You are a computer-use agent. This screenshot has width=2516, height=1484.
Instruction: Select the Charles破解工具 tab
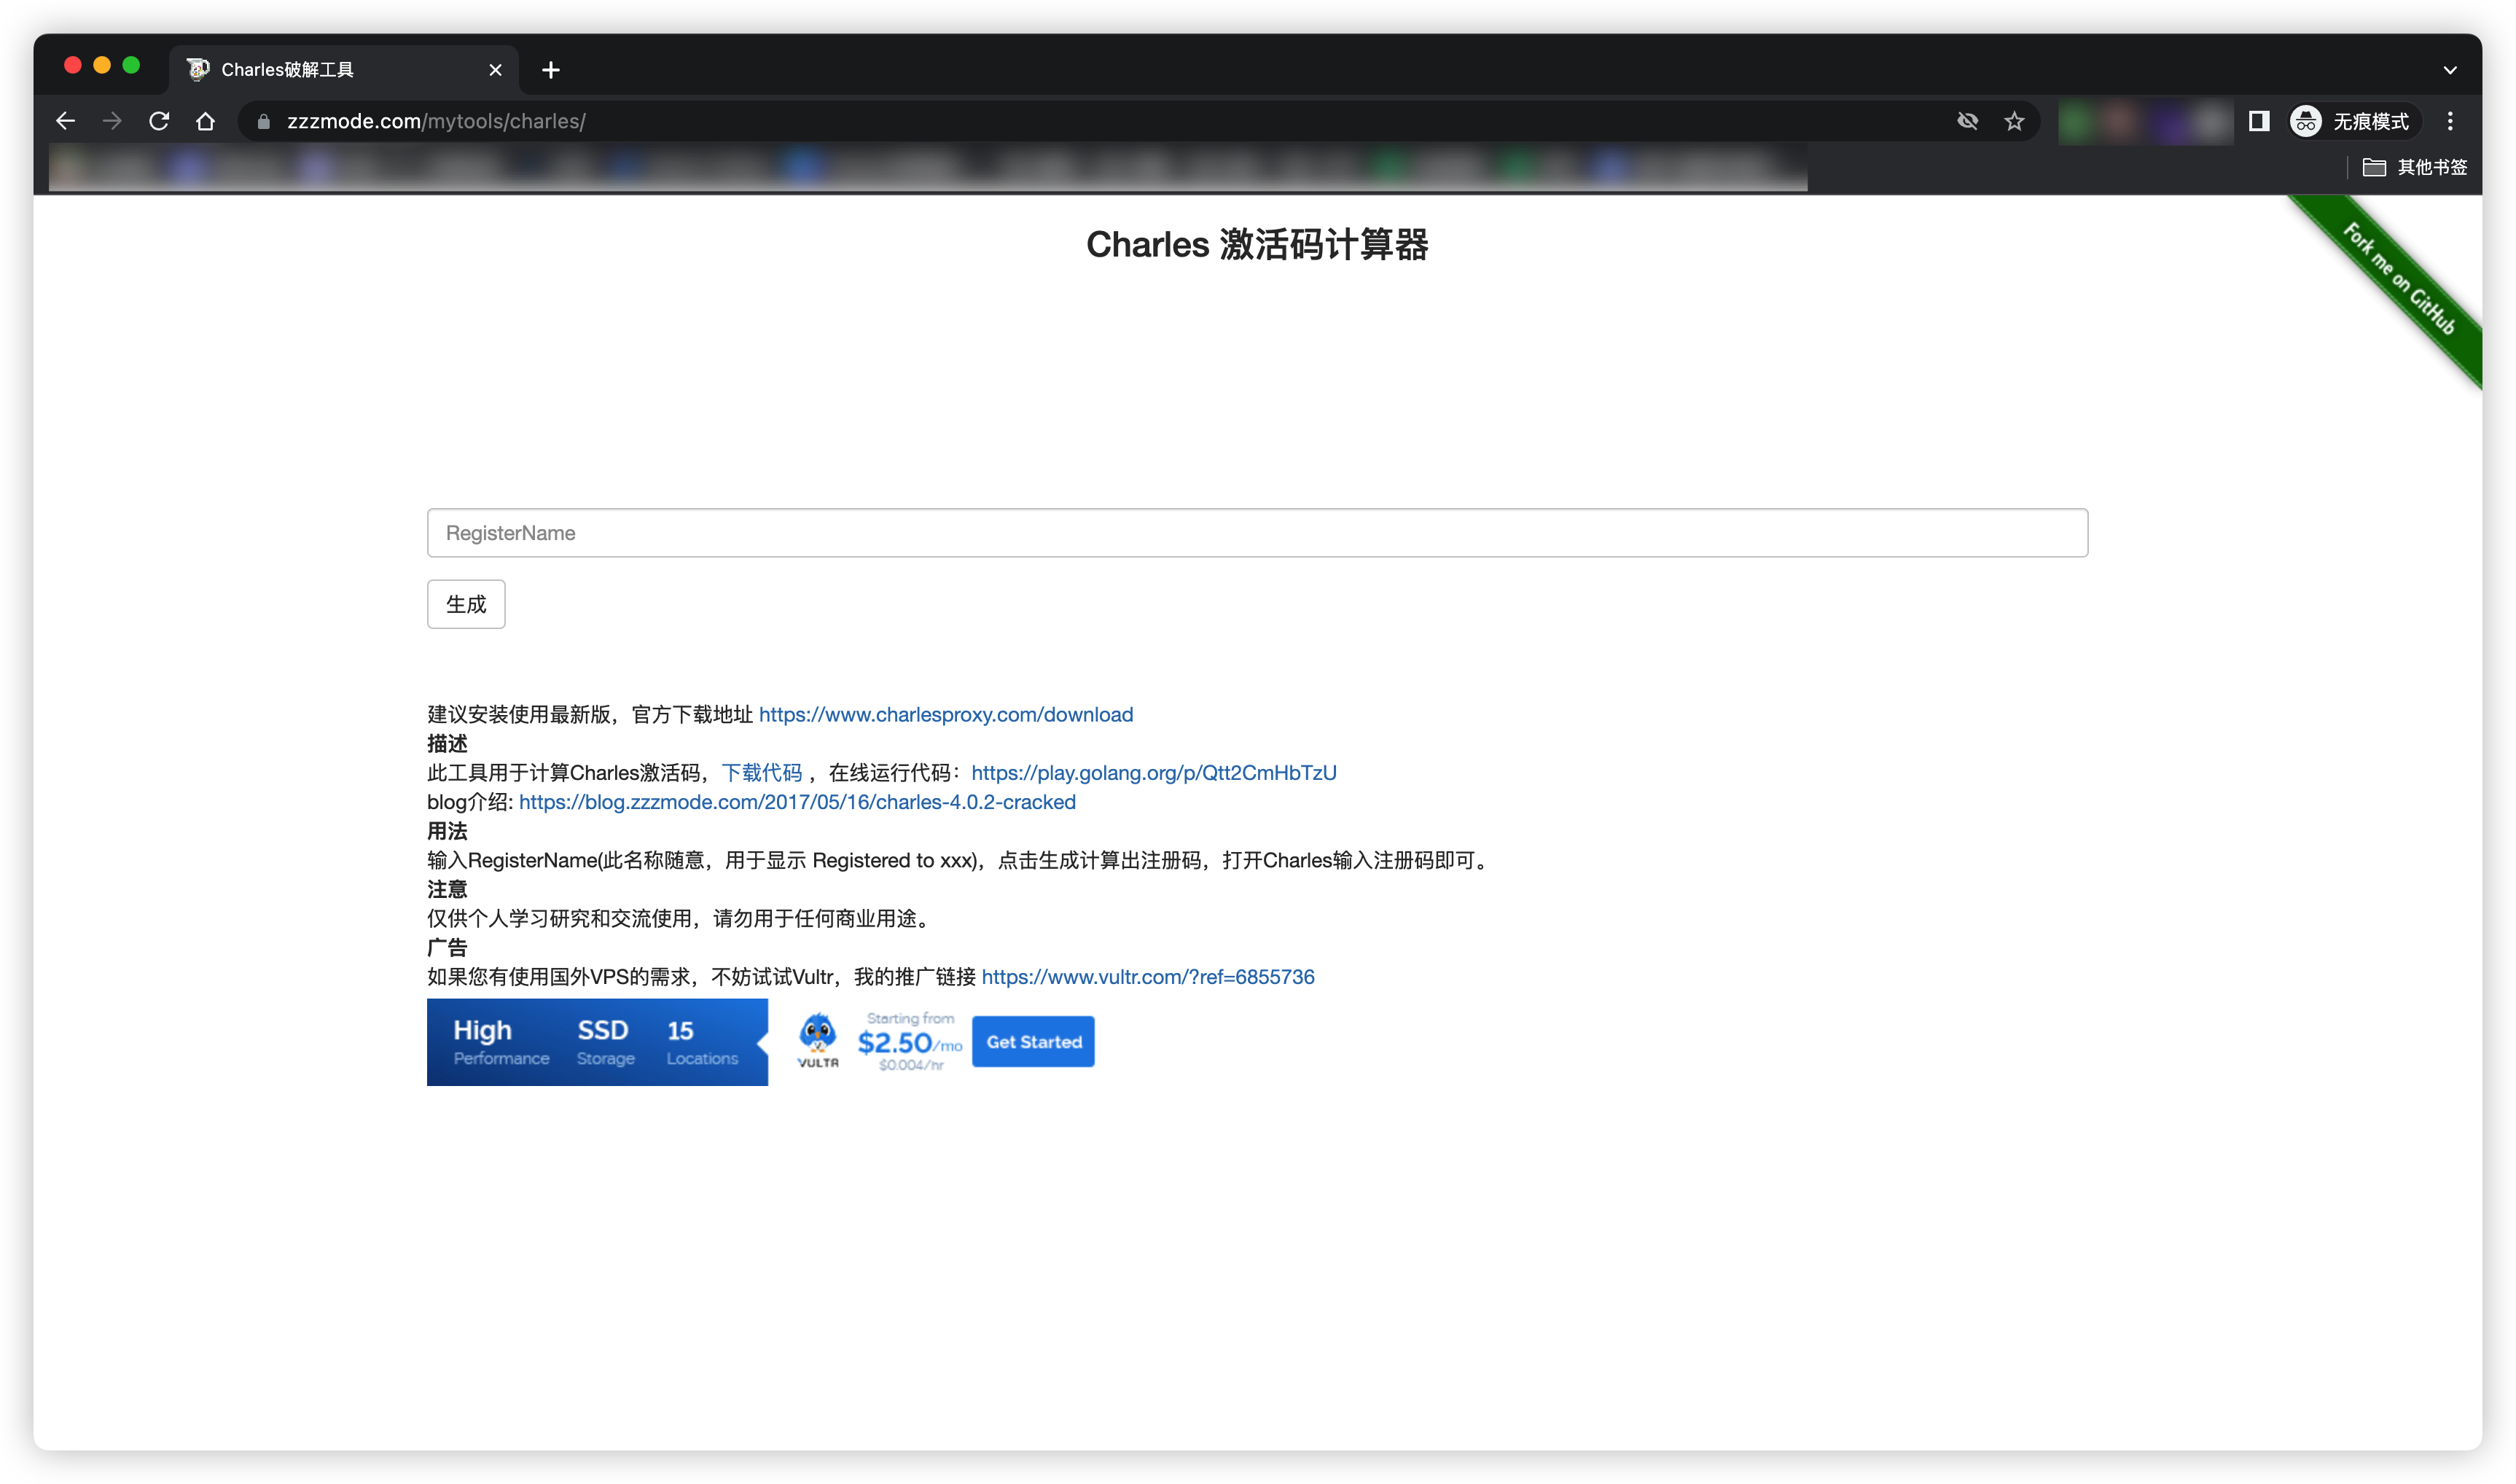[330, 70]
